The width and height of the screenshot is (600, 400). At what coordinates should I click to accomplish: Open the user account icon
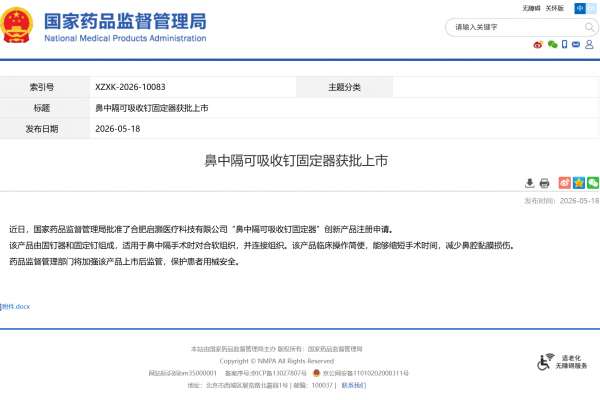click(x=589, y=44)
